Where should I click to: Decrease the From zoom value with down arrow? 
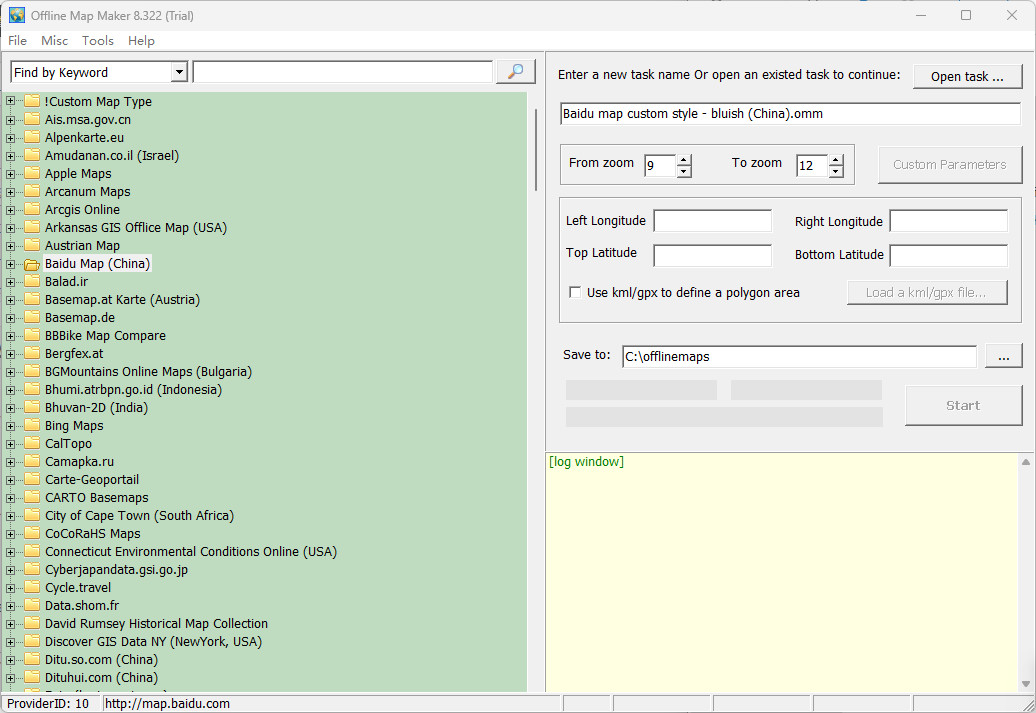coord(684,171)
